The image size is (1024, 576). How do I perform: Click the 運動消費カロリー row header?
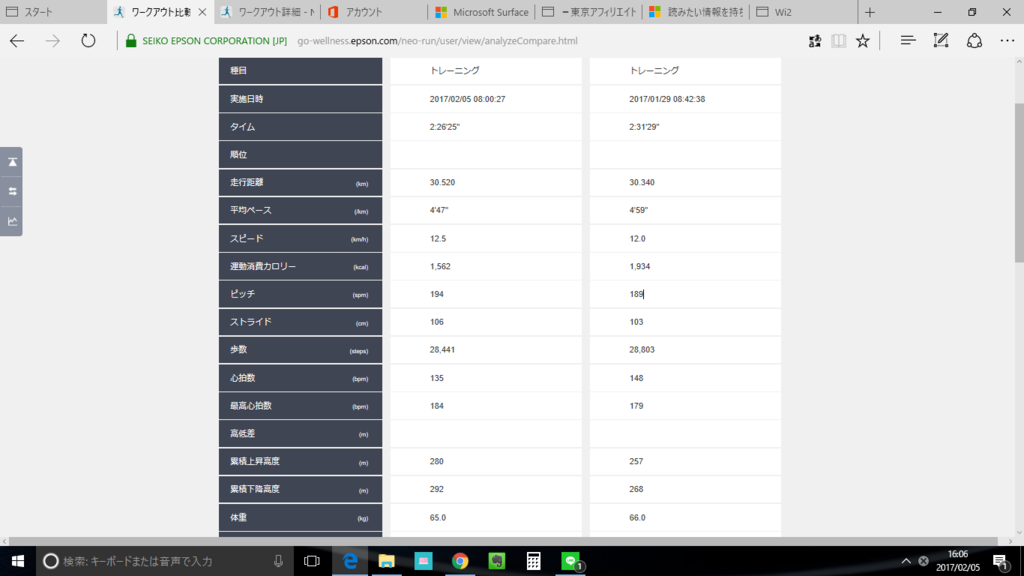[x=300, y=266]
